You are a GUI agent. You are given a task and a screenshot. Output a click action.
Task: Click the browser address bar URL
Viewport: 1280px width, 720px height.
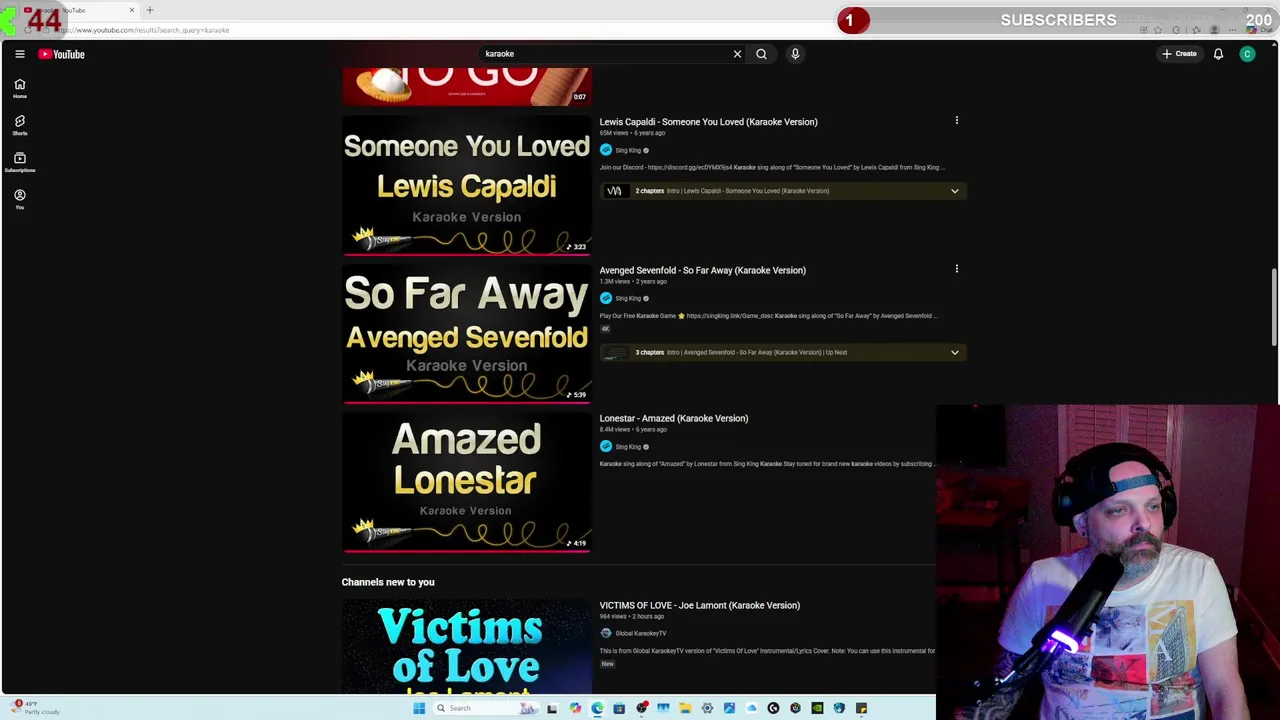click(x=146, y=30)
